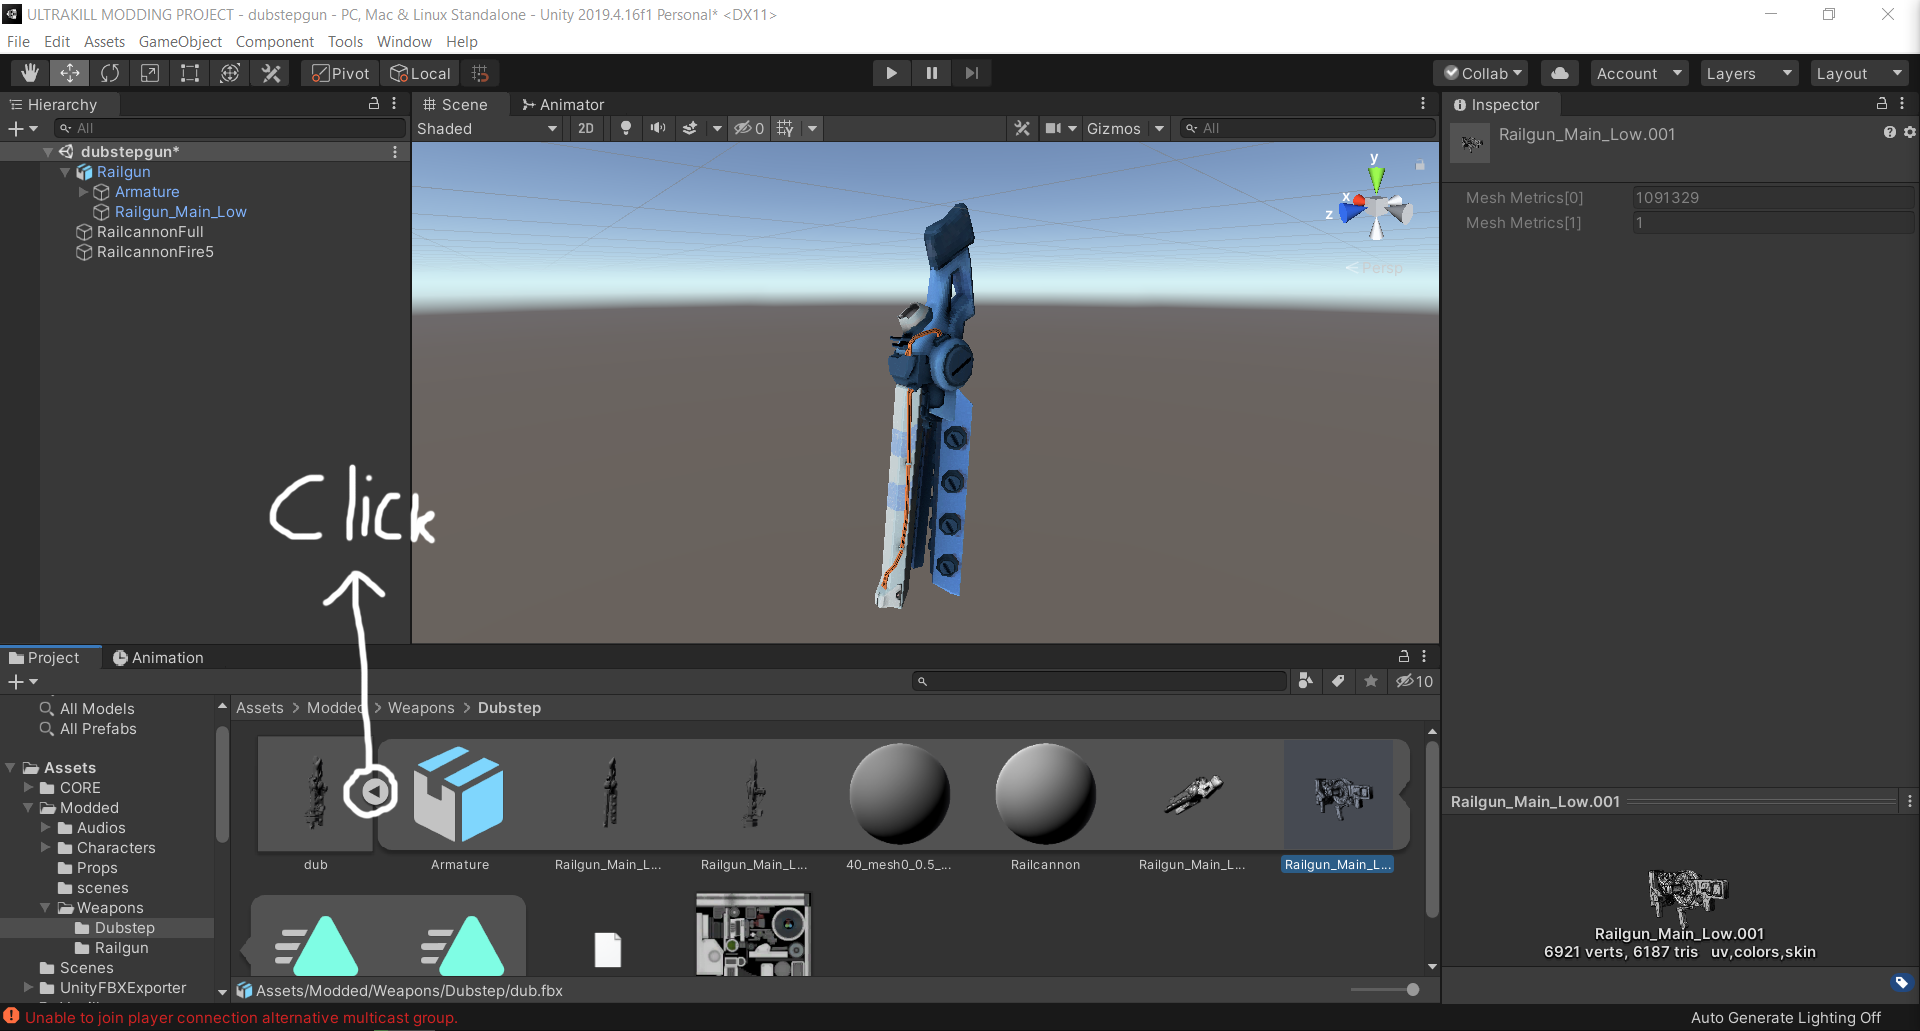The image size is (1920, 1031).
Task: Toggle Scene view grid visibility
Action: (x=786, y=128)
